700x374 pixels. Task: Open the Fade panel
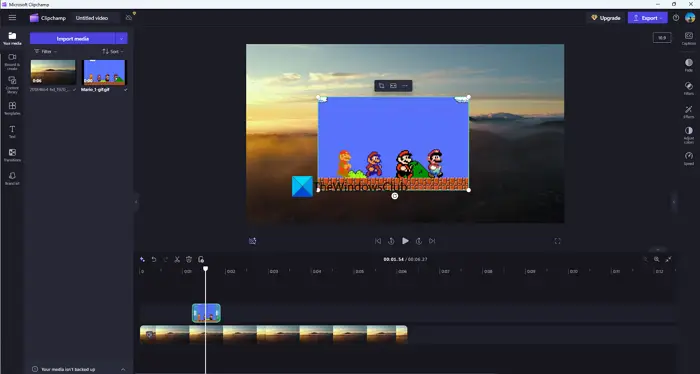point(688,65)
